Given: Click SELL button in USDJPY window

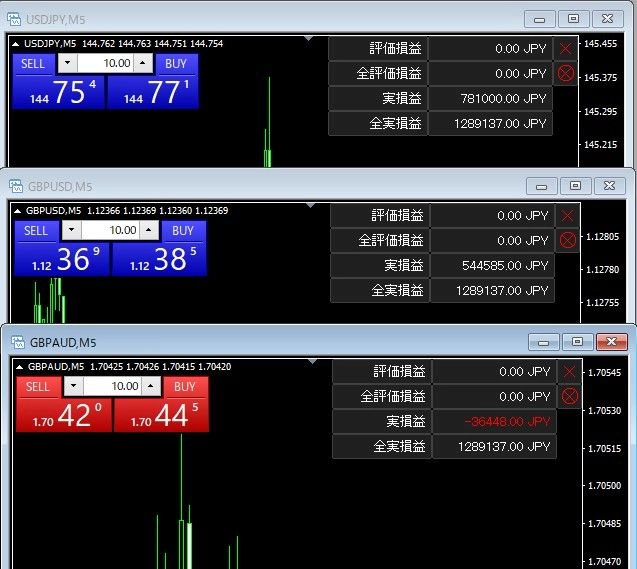Looking at the screenshot, I should tap(33, 64).
